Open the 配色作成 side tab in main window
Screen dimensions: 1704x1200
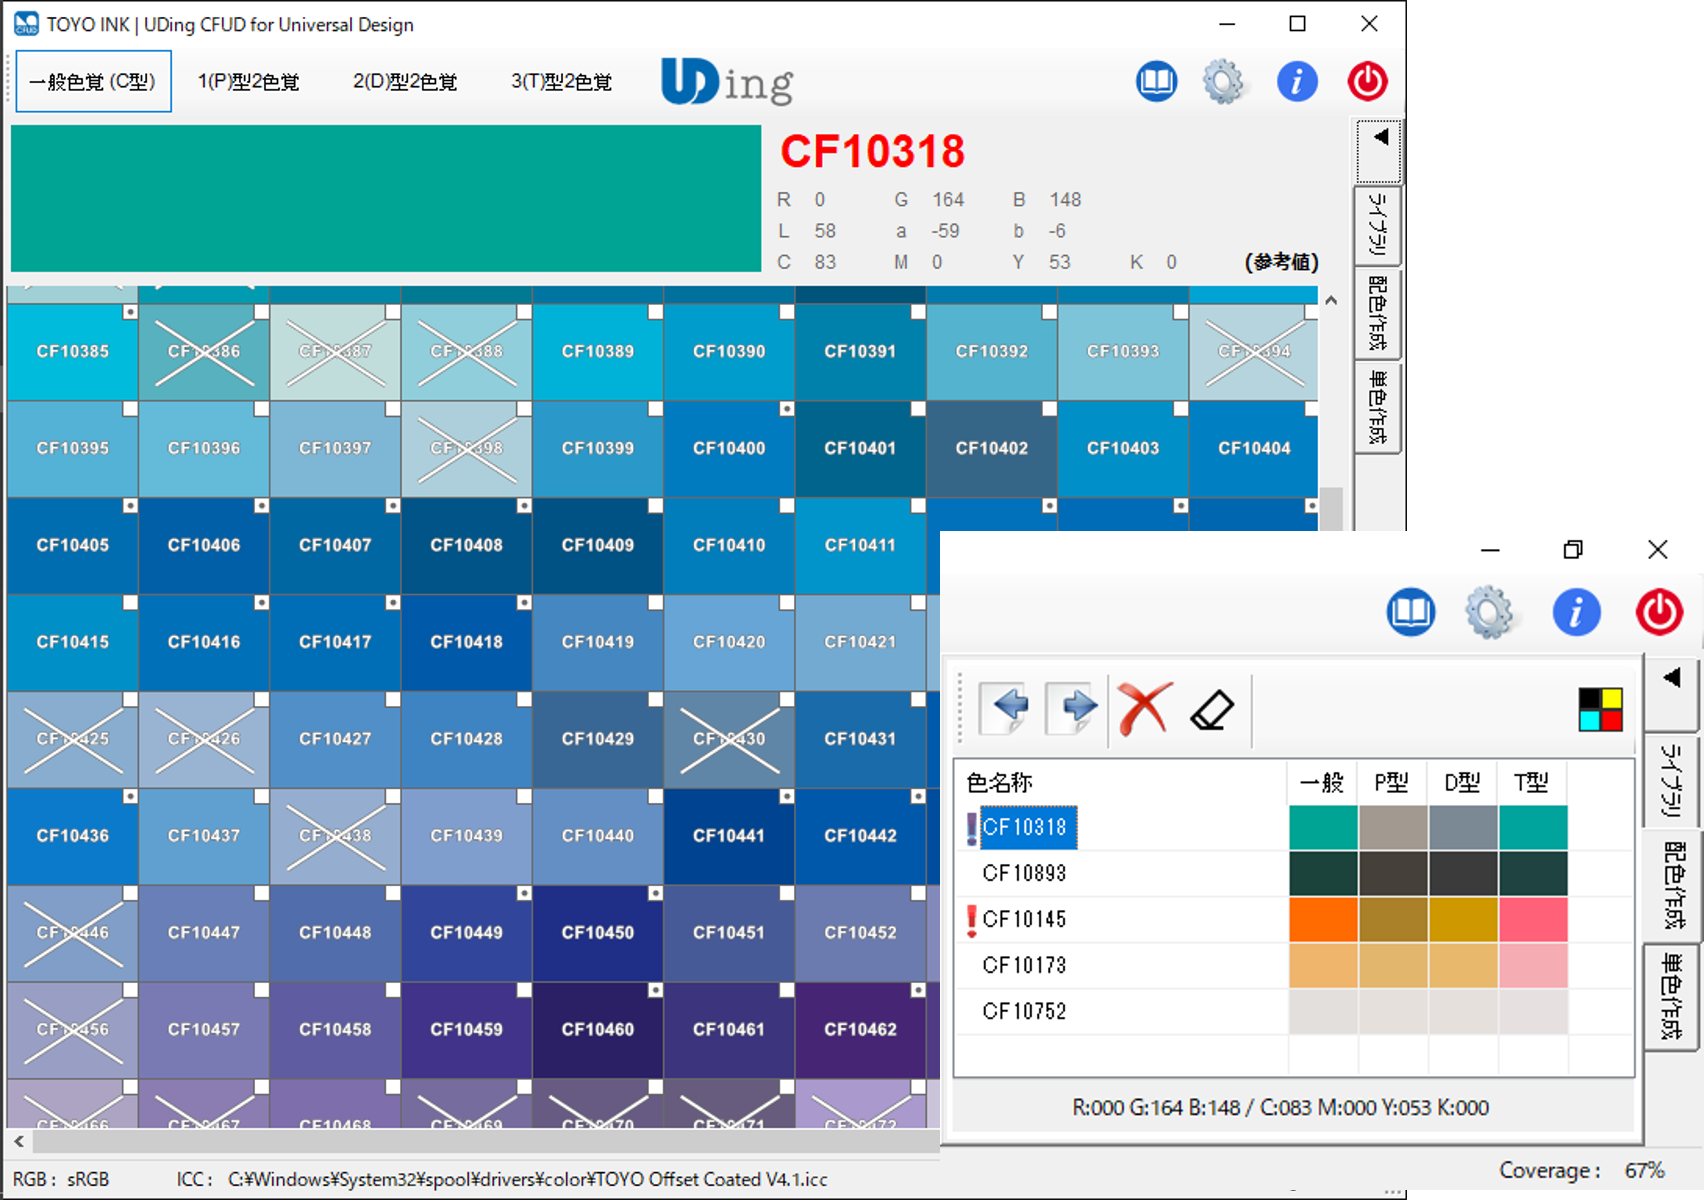point(1378,313)
